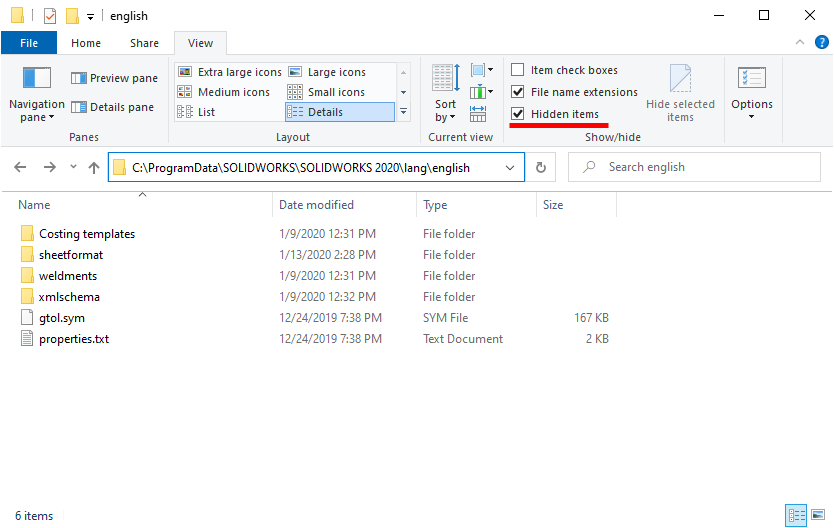The image size is (834, 528).
Task: Switch layout to Small icons
Action: click(327, 92)
